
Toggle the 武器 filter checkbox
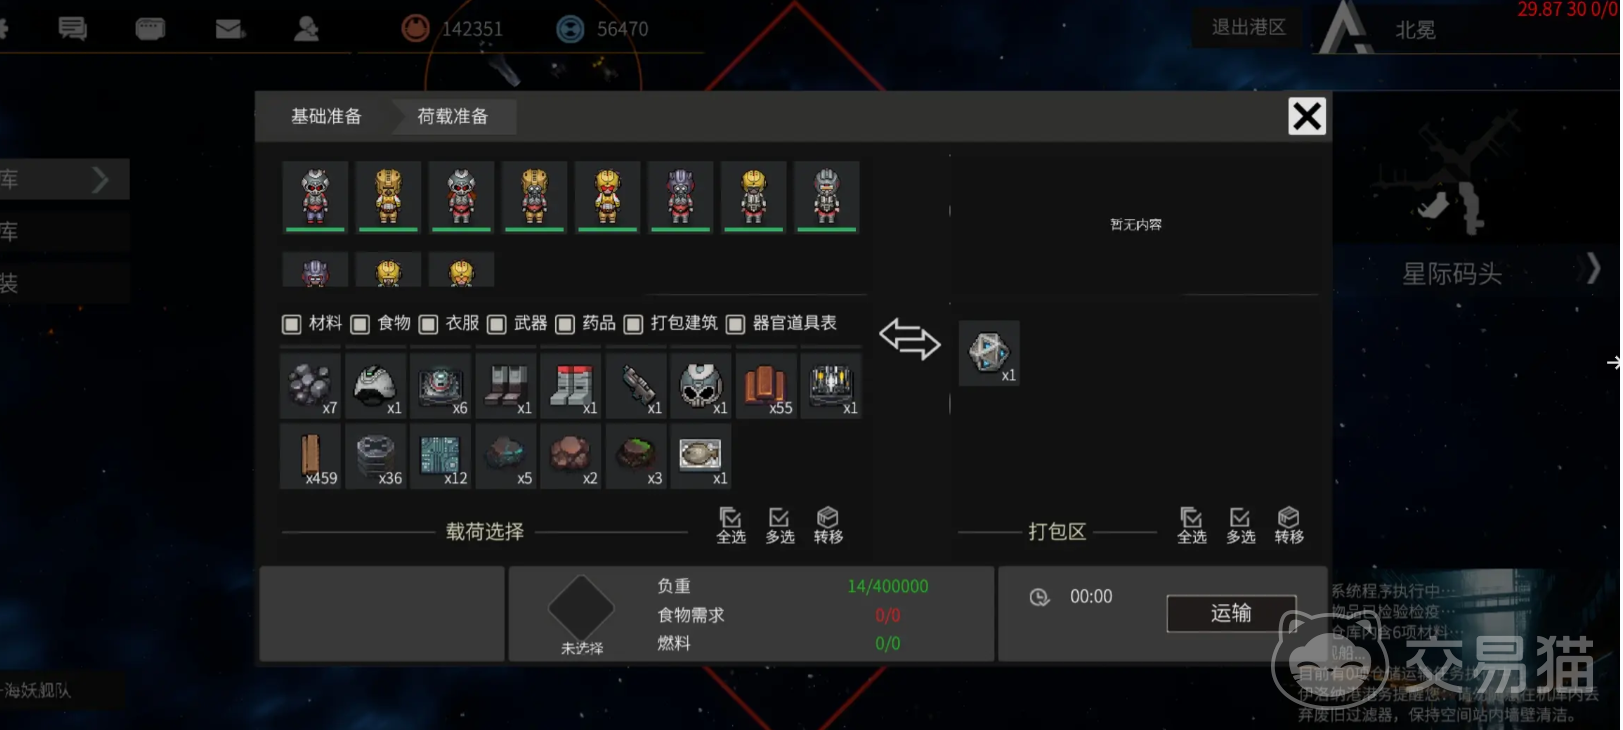pyautogui.click(x=497, y=324)
